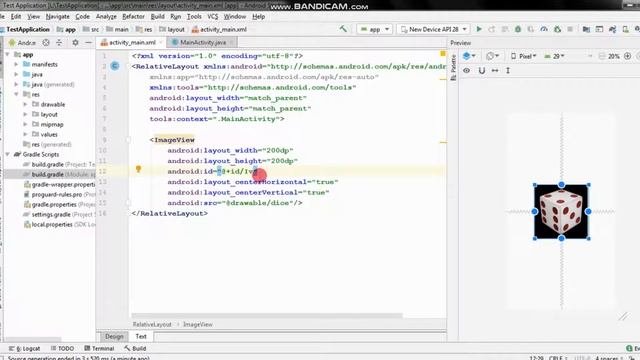The width and height of the screenshot is (640, 360).
Task: Click the Debug app bug icon
Action: (x=518, y=29)
